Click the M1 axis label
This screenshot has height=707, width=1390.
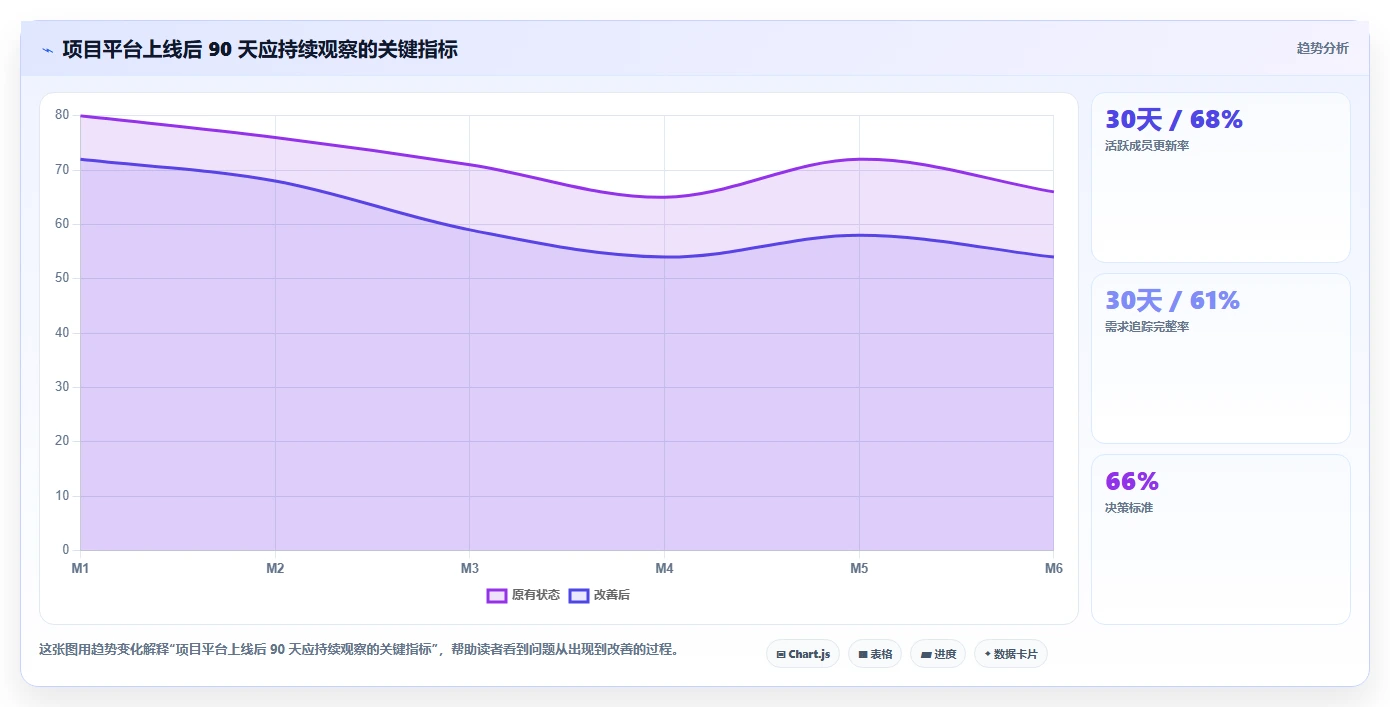(x=80, y=568)
